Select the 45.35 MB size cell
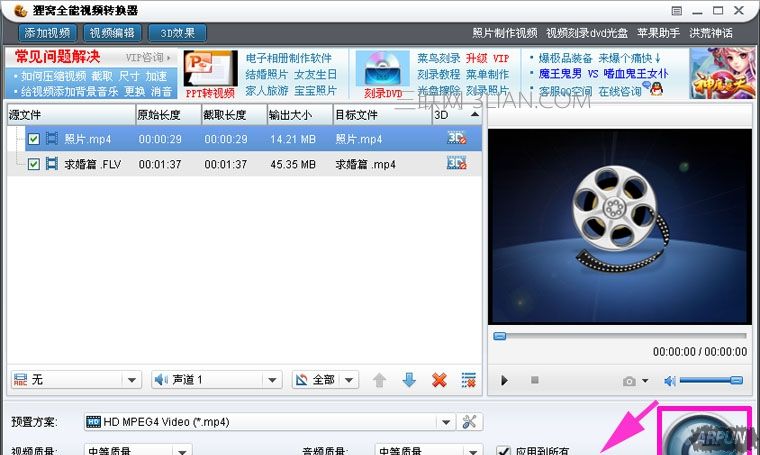 [293, 164]
